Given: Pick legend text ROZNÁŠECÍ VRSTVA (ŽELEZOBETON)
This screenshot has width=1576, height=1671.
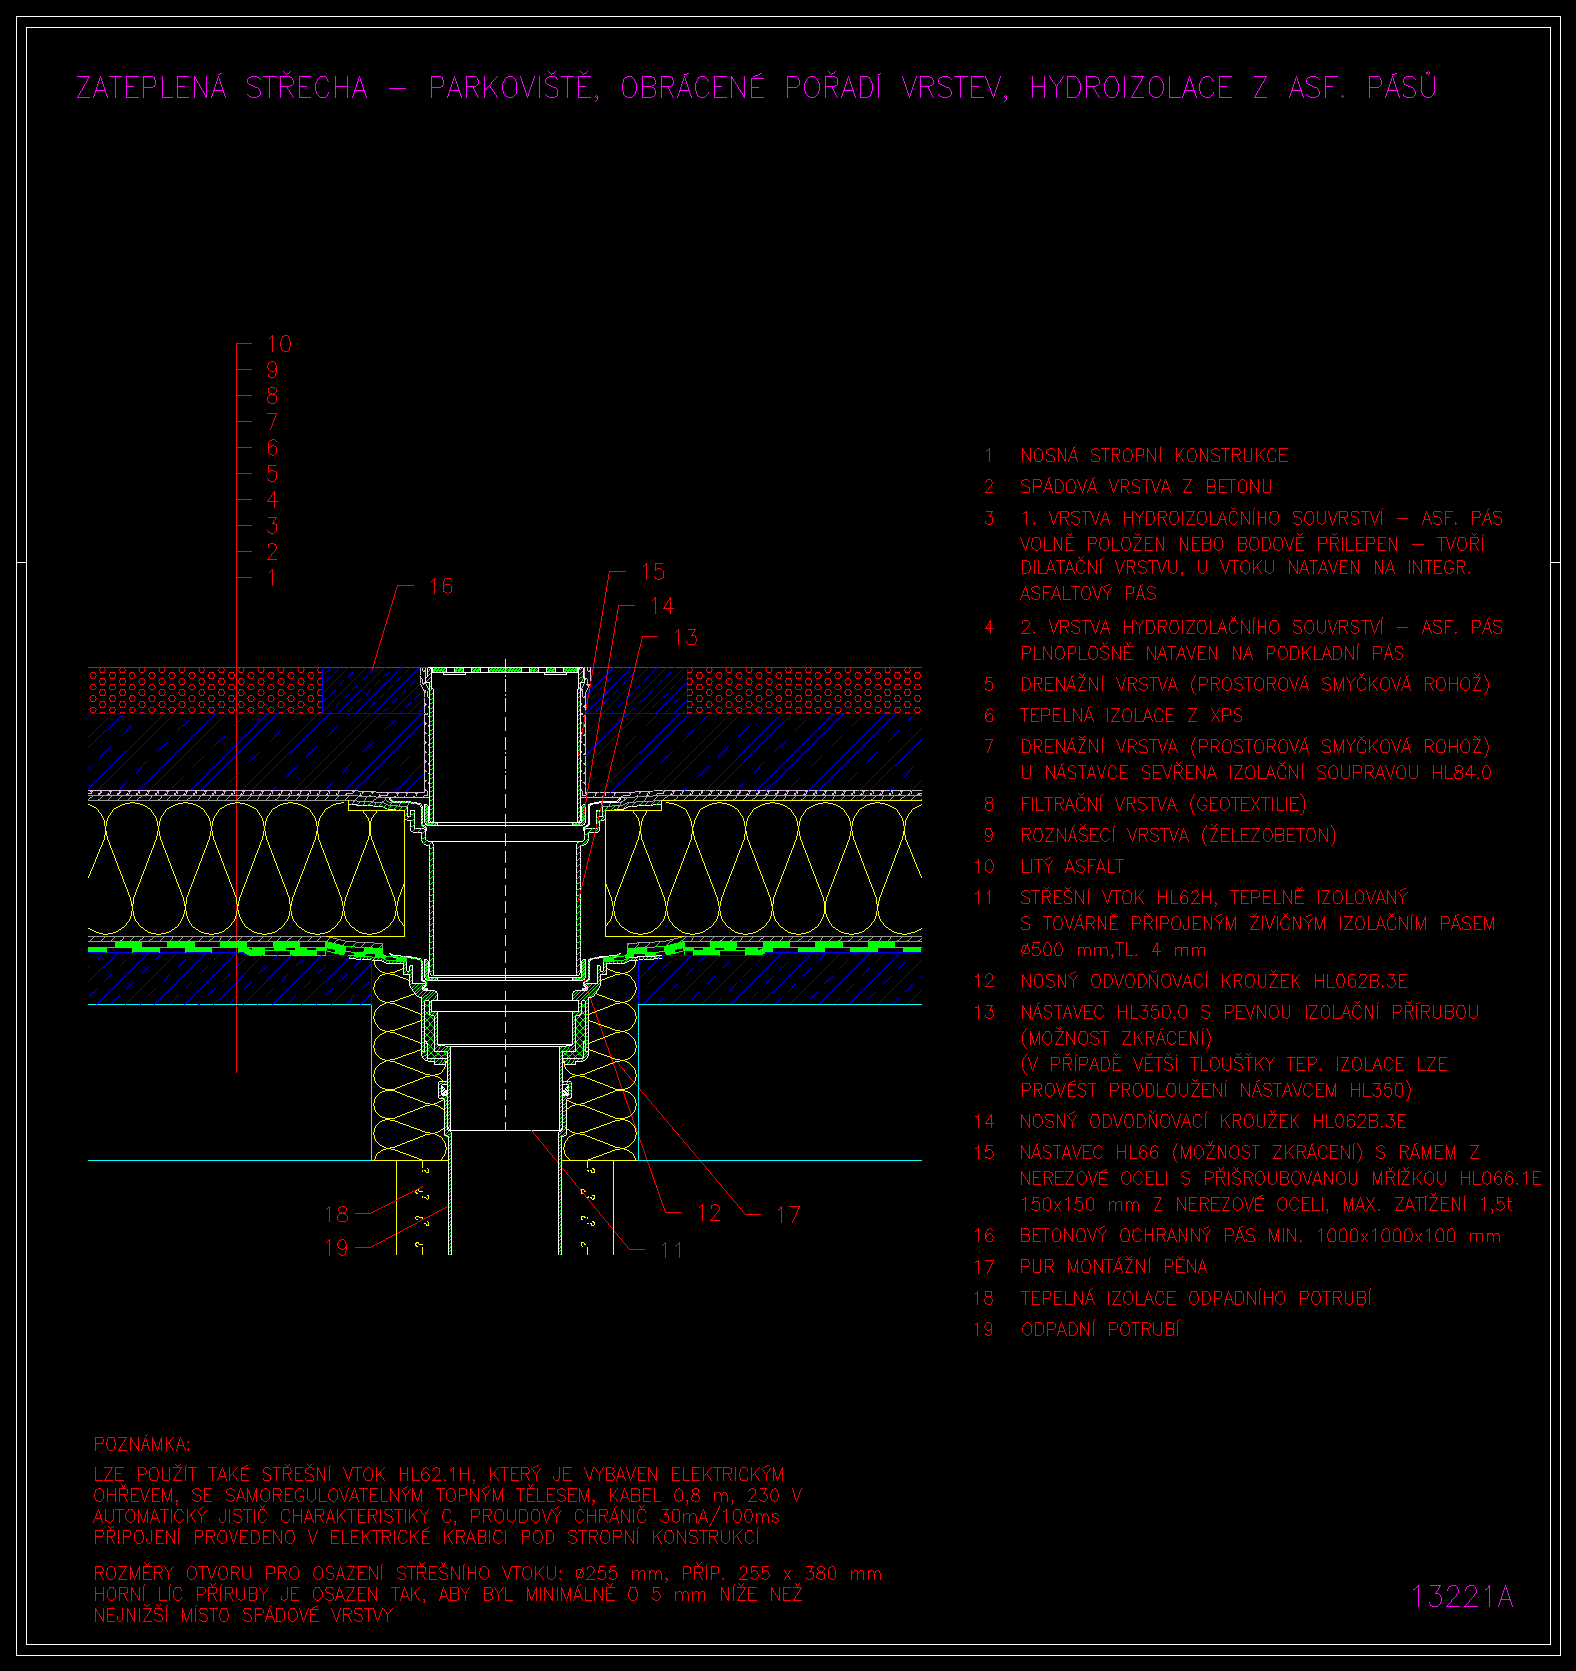Looking at the screenshot, I should 1177,835.
